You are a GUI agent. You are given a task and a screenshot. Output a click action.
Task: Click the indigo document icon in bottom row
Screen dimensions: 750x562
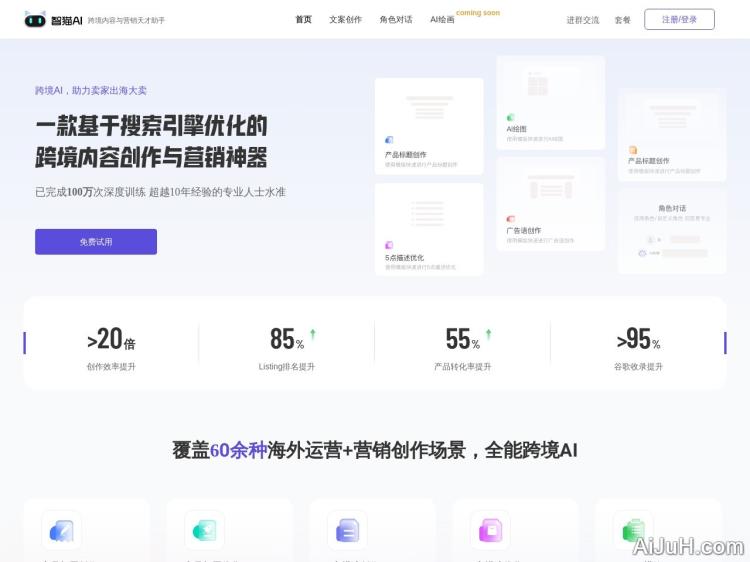point(347,530)
